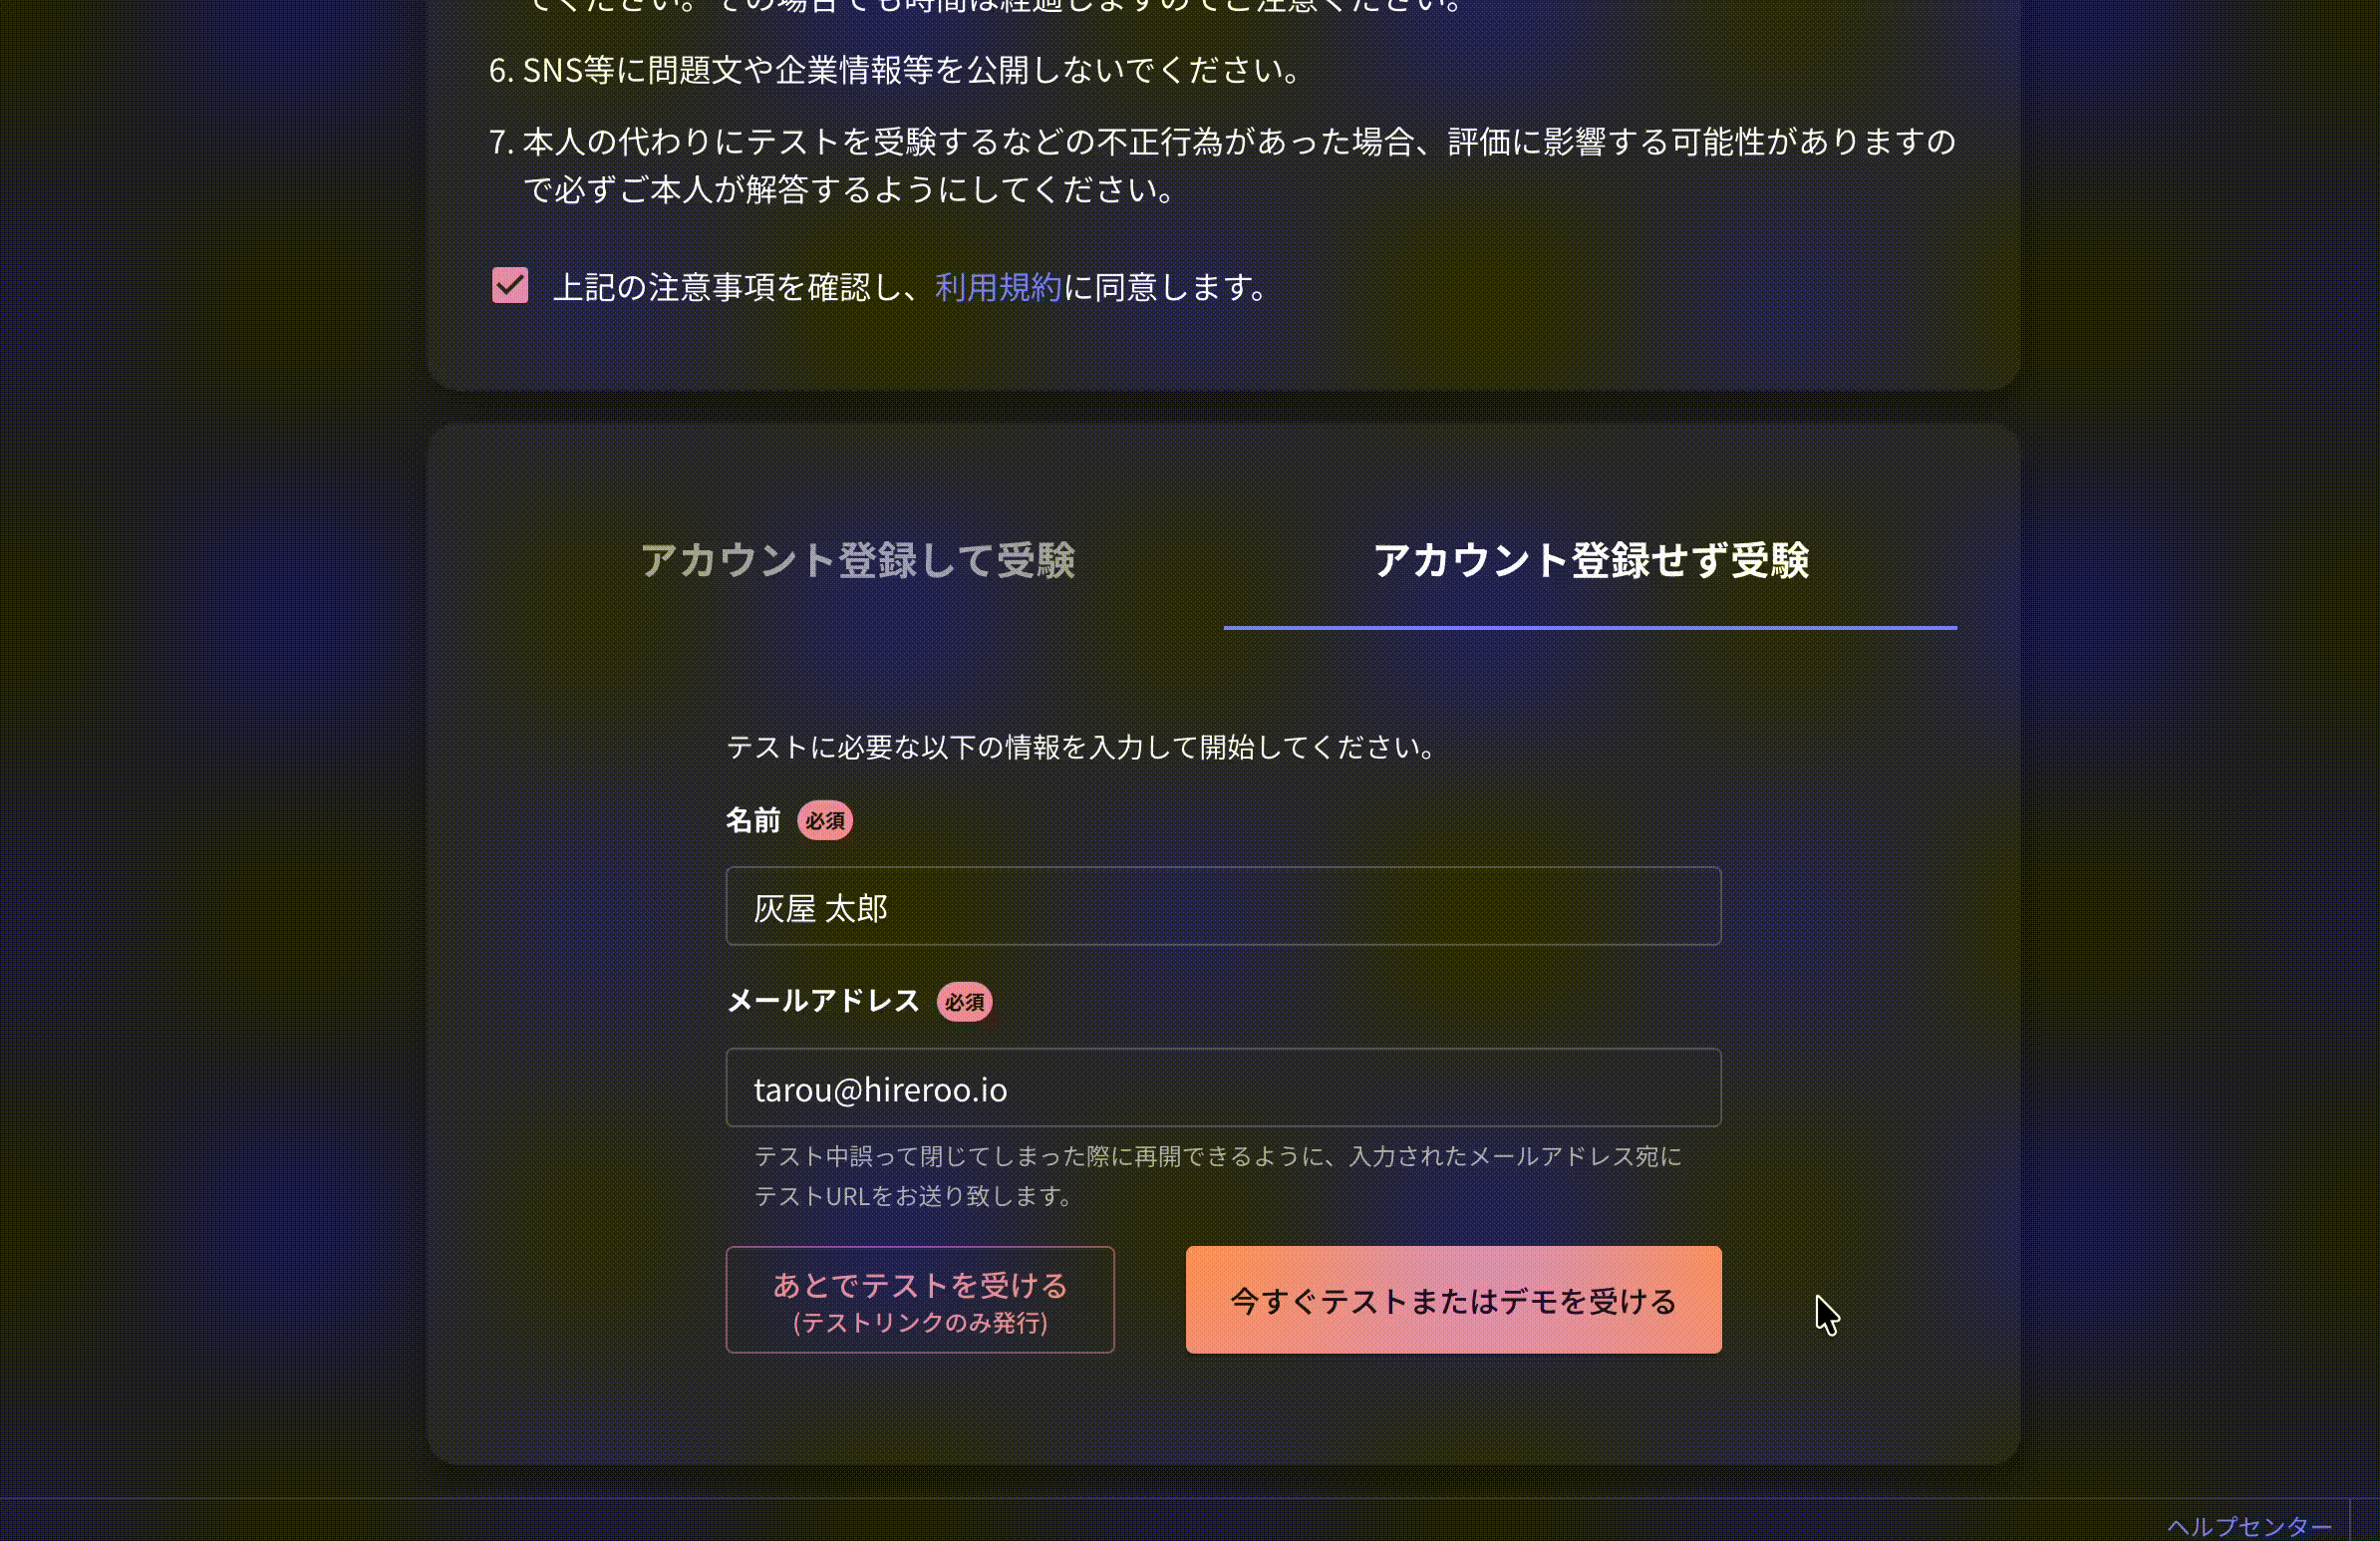Click the 必須 badge next to メールアドレス

click(x=964, y=1001)
